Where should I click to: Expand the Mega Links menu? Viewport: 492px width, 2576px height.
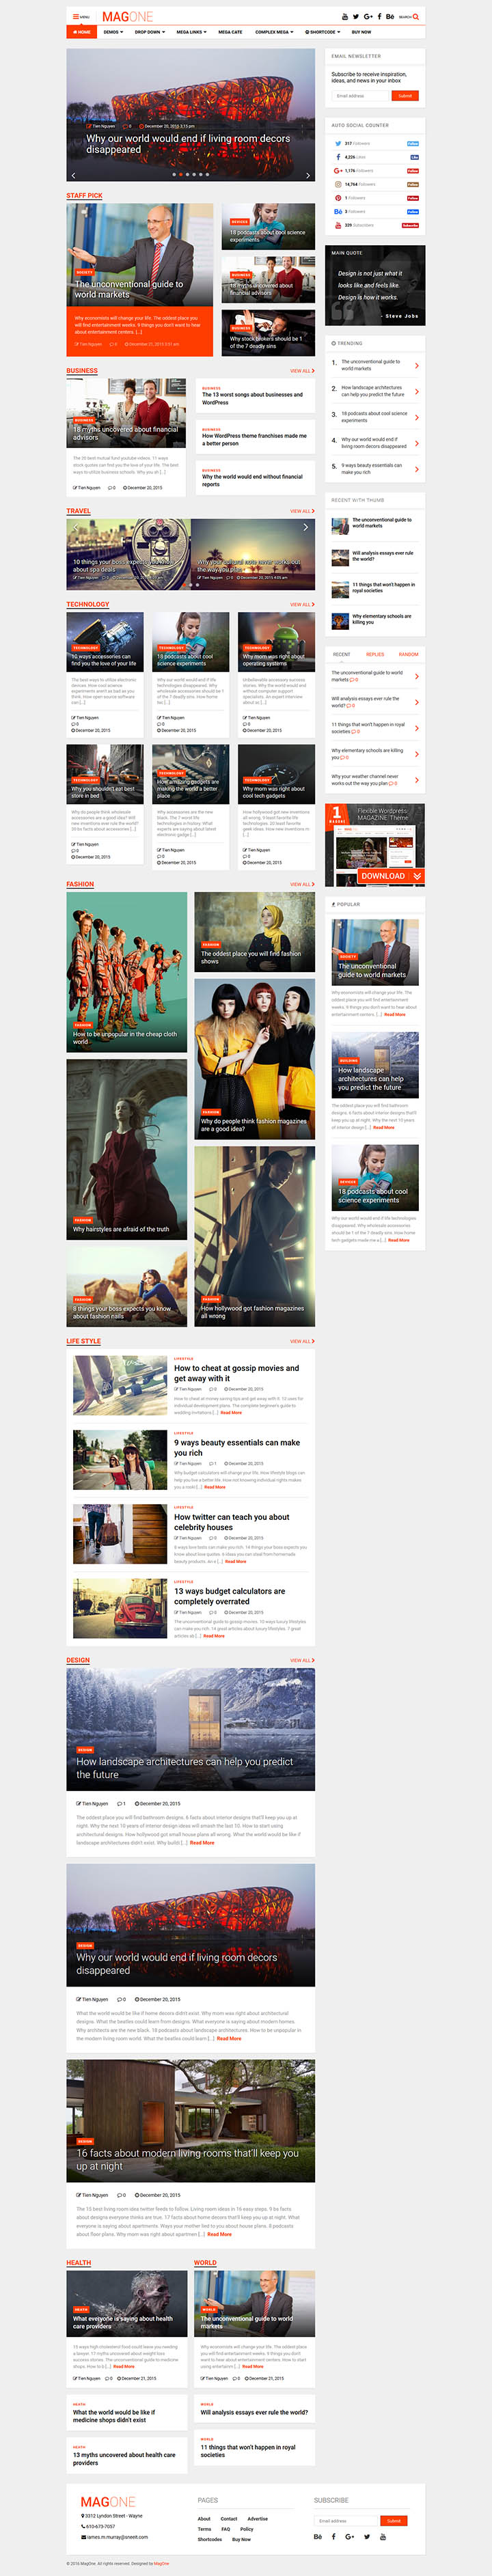coord(191,32)
